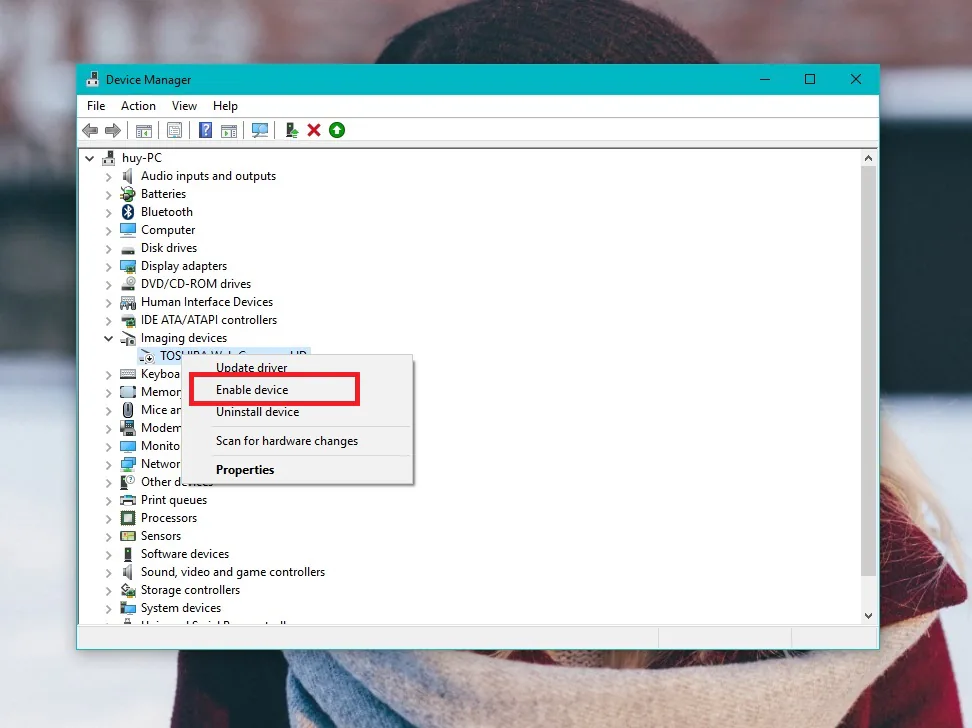Expand the Display adapters node
This screenshot has height=728, width=972.
108,267
